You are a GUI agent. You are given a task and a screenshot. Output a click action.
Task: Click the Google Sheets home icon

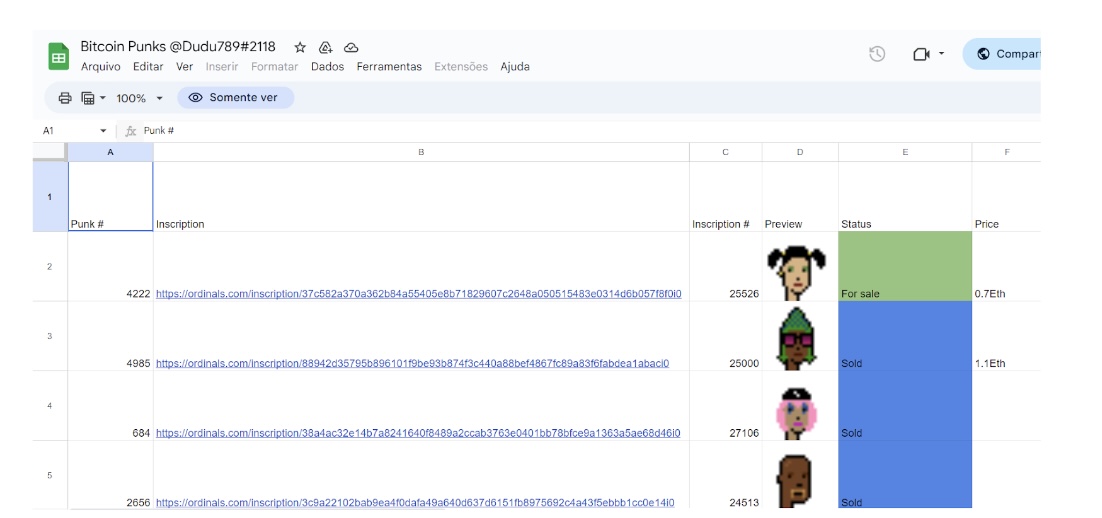point(59,57)
